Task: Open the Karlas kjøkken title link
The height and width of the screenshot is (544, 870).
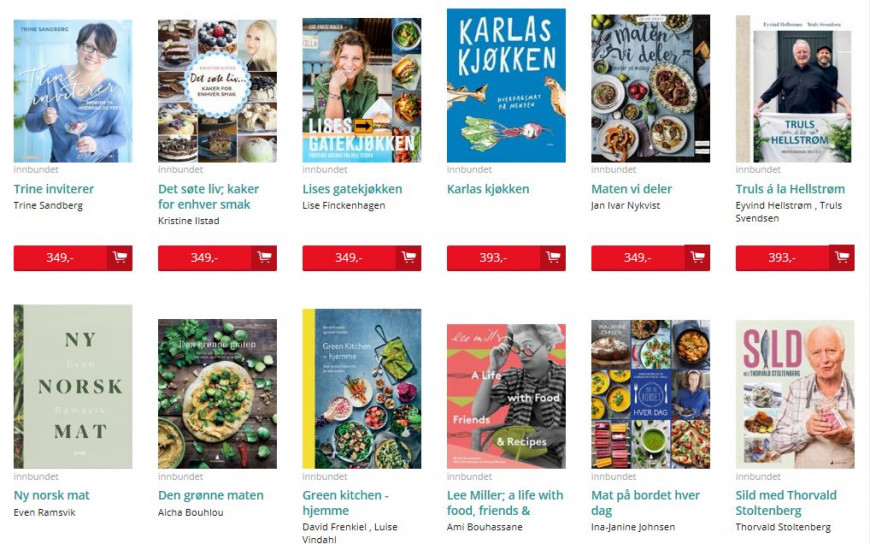Action: [488, 189]
